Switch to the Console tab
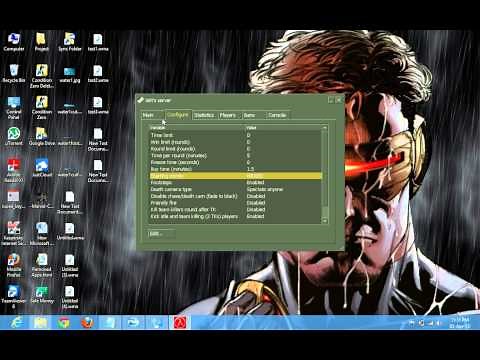This screenshot has width=480, height=360. 277,115
